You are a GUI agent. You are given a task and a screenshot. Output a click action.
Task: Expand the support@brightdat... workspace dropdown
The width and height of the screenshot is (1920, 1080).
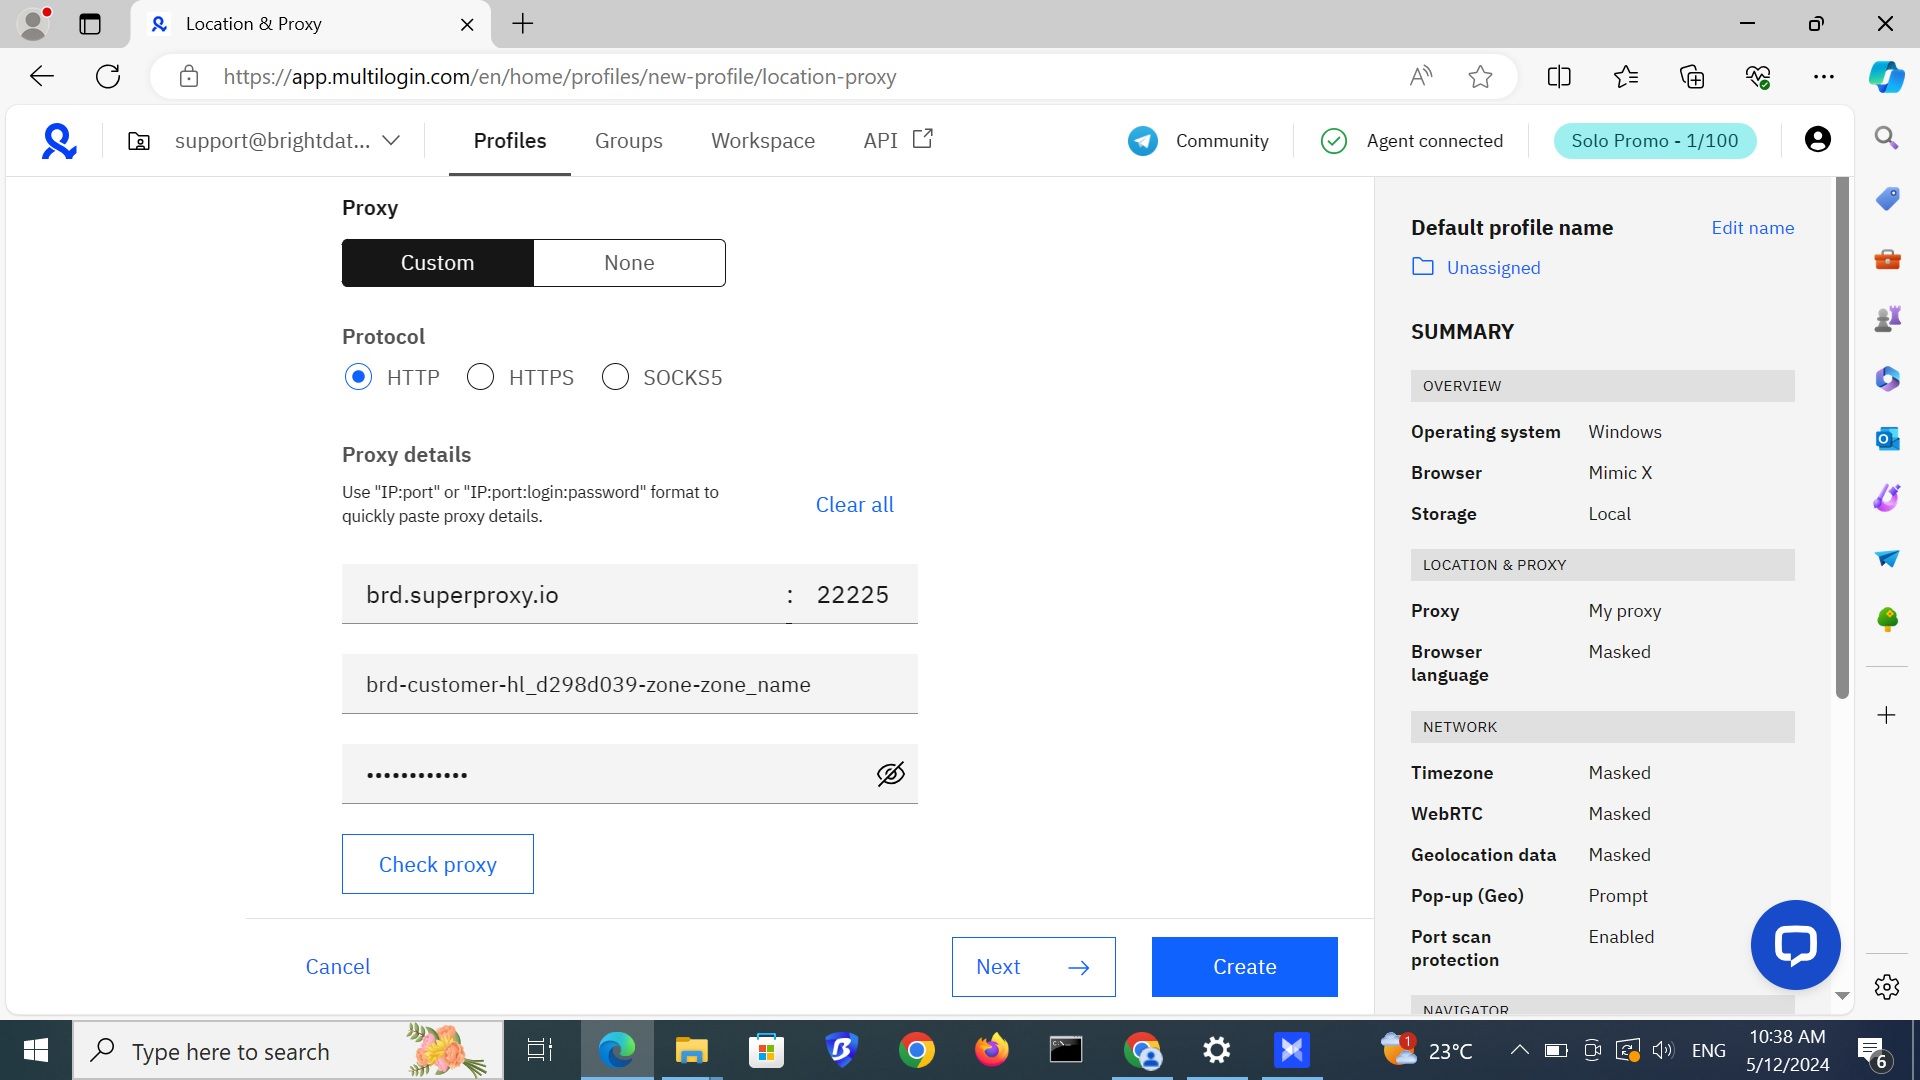(x=391, y=141)
